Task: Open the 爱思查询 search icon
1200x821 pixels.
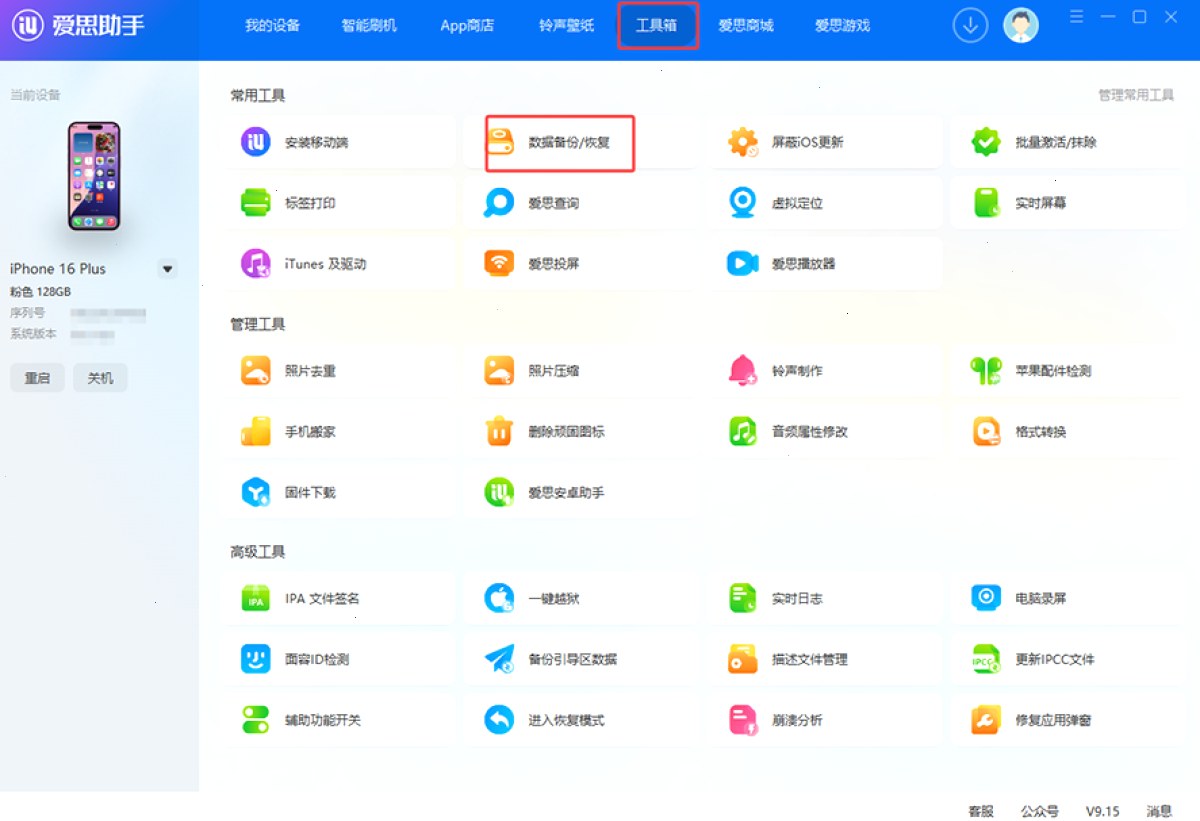Action: 499,203
